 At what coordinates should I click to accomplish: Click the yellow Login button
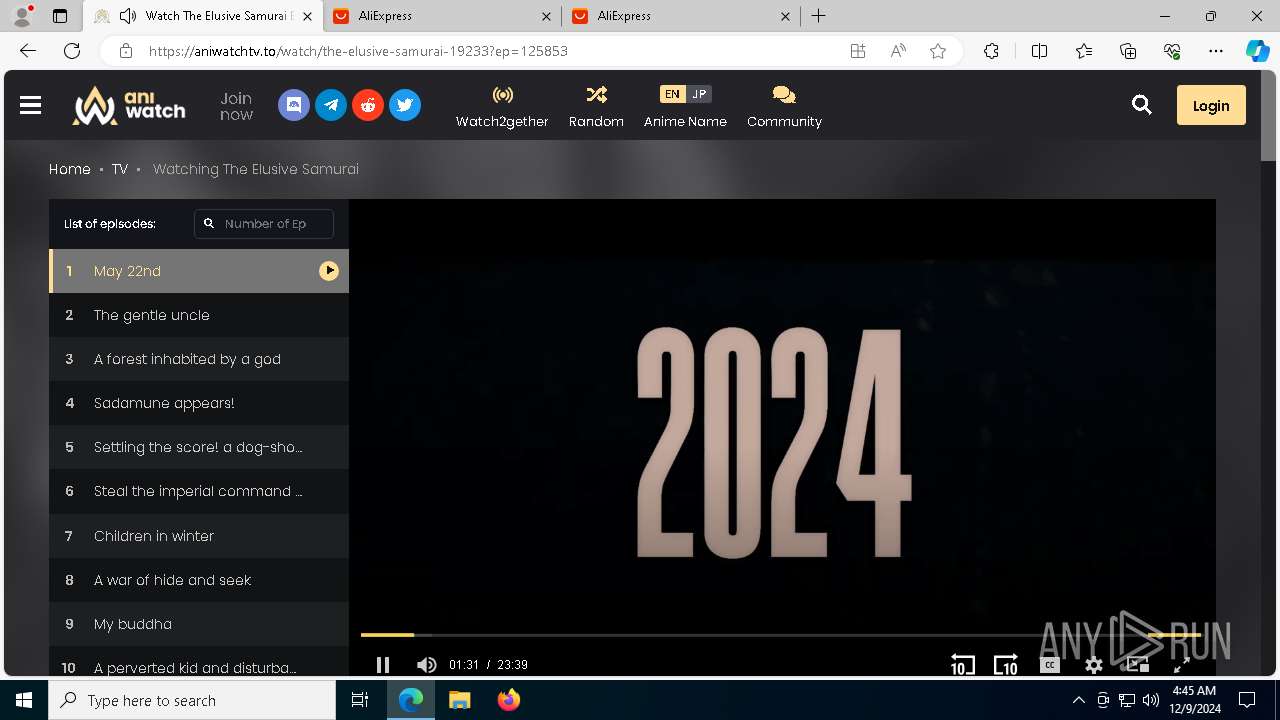point(1211,105)
